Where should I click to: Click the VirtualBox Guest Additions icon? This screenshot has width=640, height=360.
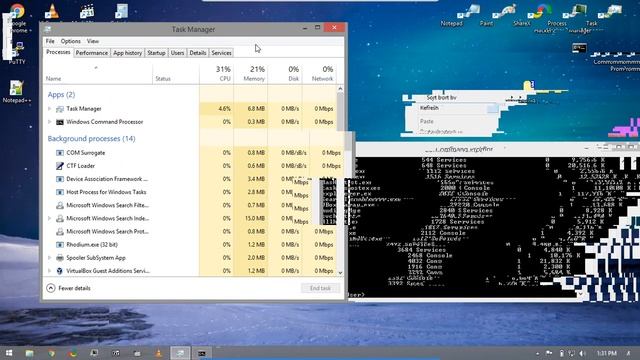[x=60, y=271]
